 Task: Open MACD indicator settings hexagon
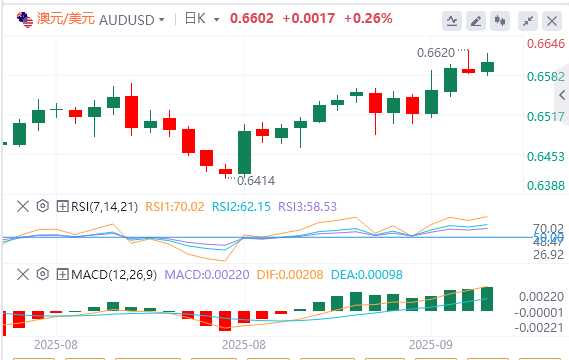tap(42, 274)
